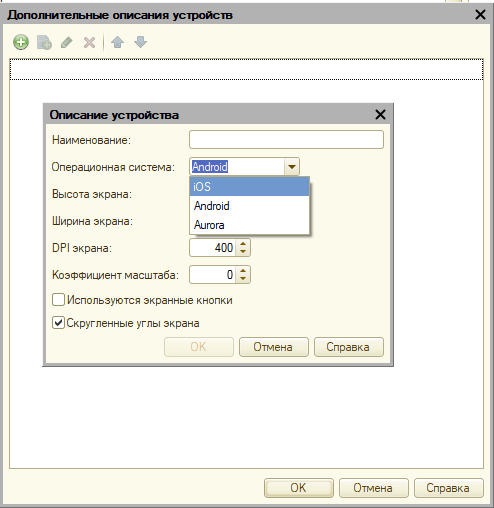Decrease Коэффициент масштаба with down spinner
Viewport: 494px width, 508px height.
tap(243, 278)
